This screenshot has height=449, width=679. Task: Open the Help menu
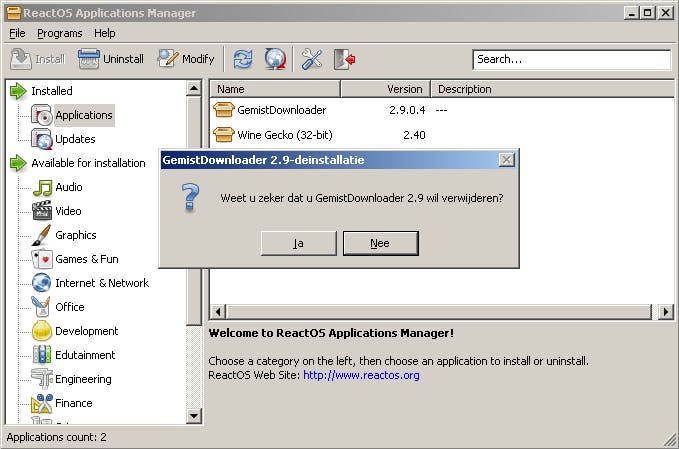point(104,33)
